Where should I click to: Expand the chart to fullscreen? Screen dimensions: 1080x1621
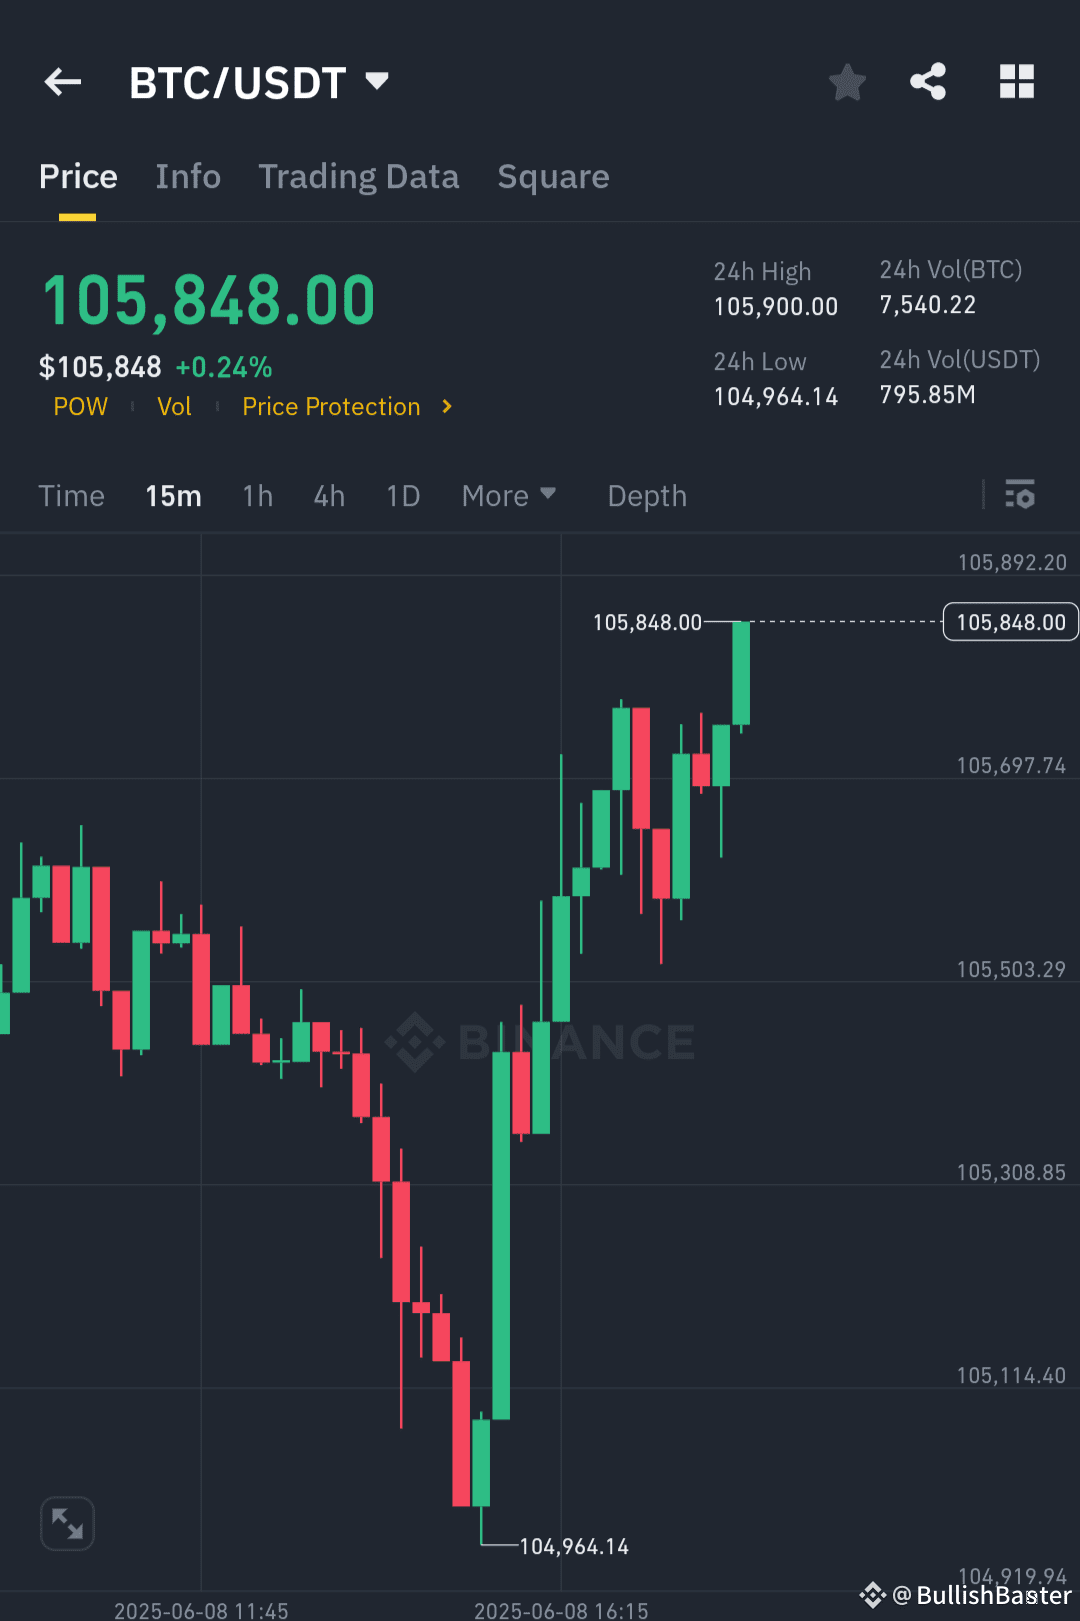67,1523
